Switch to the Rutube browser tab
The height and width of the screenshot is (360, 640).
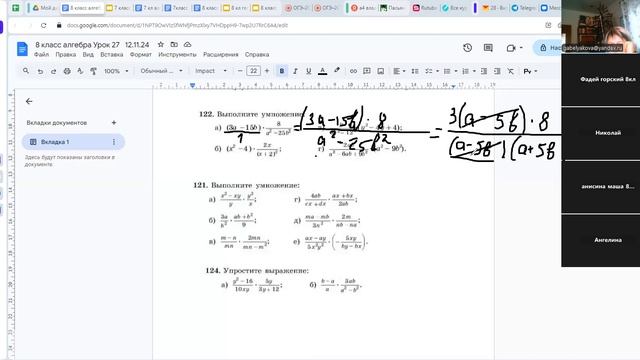(425, 8)
